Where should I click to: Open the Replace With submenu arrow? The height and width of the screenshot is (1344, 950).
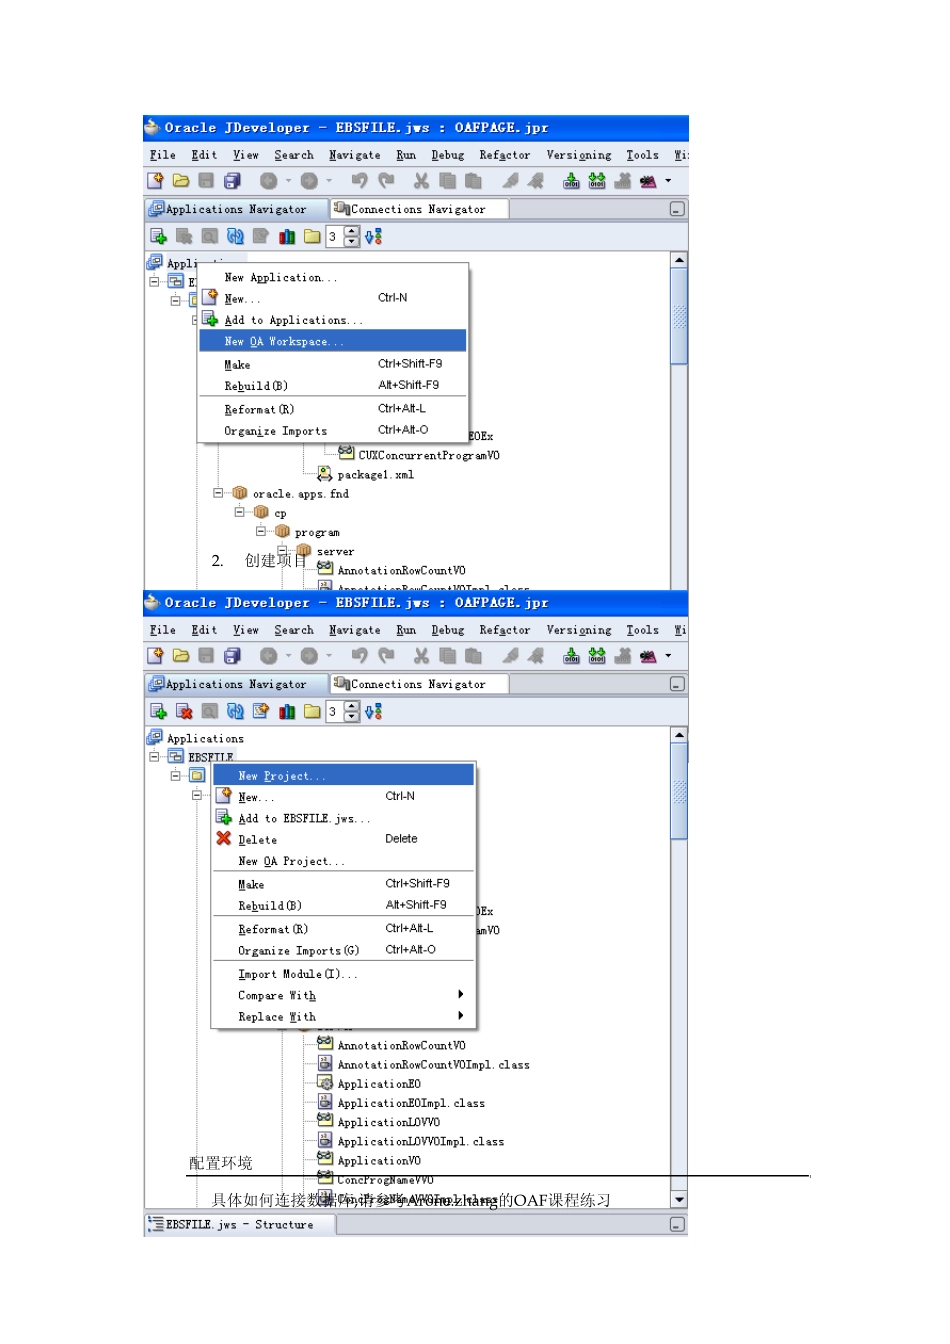[460, 1016]
